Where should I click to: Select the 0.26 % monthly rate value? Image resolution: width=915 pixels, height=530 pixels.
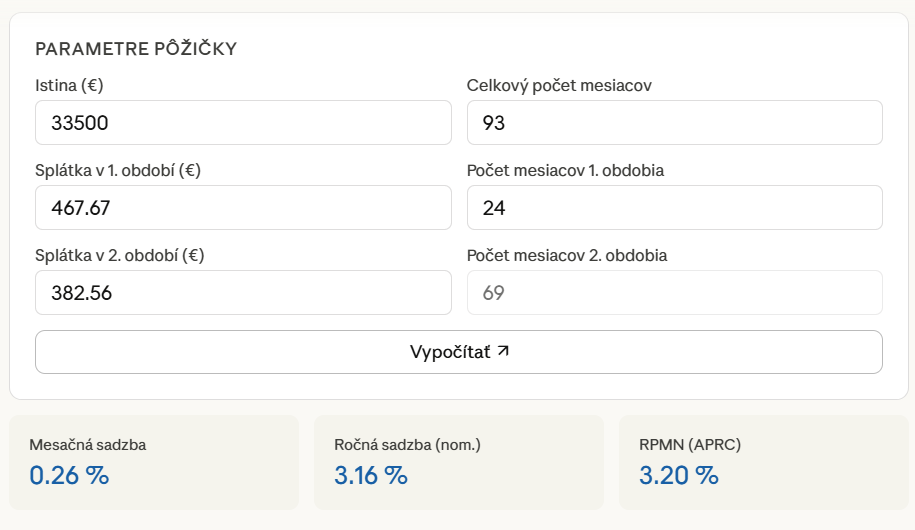pyautogui.click(x=69, y=475)
